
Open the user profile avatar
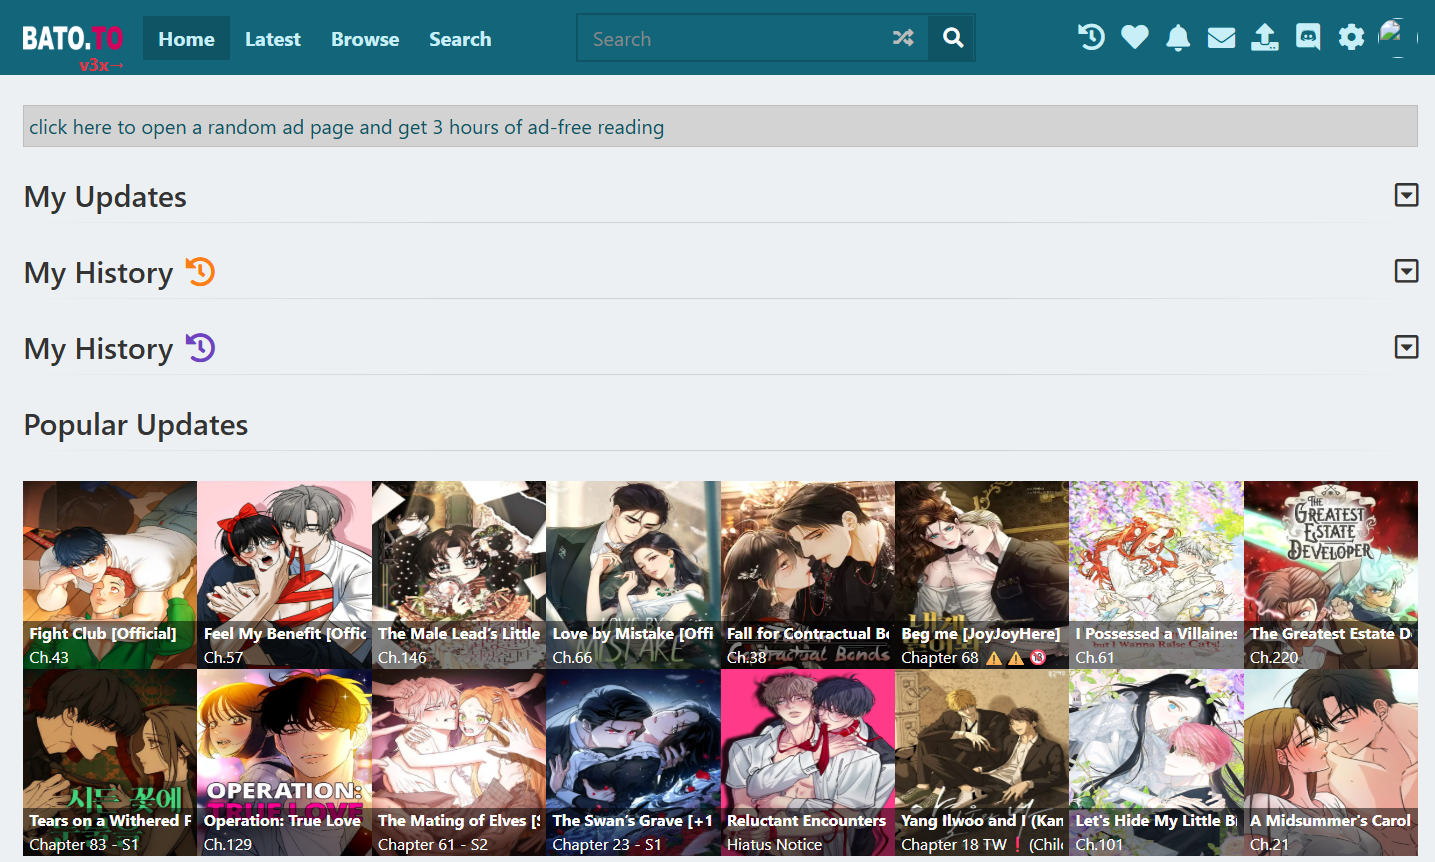pyautogui.click(x=1397, y=38)
